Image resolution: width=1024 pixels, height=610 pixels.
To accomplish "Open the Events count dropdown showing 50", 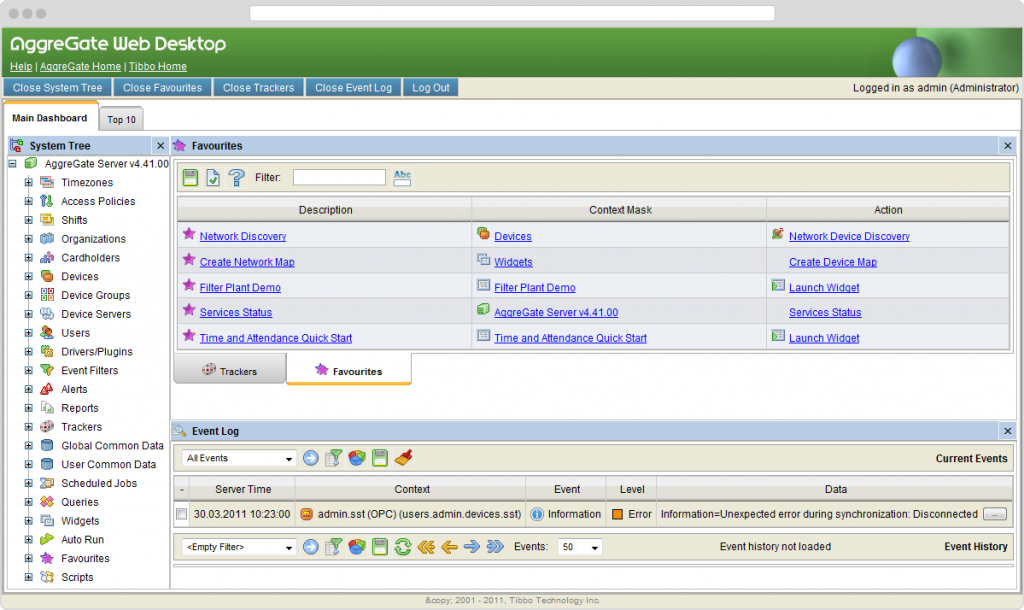I will (580, 547).
